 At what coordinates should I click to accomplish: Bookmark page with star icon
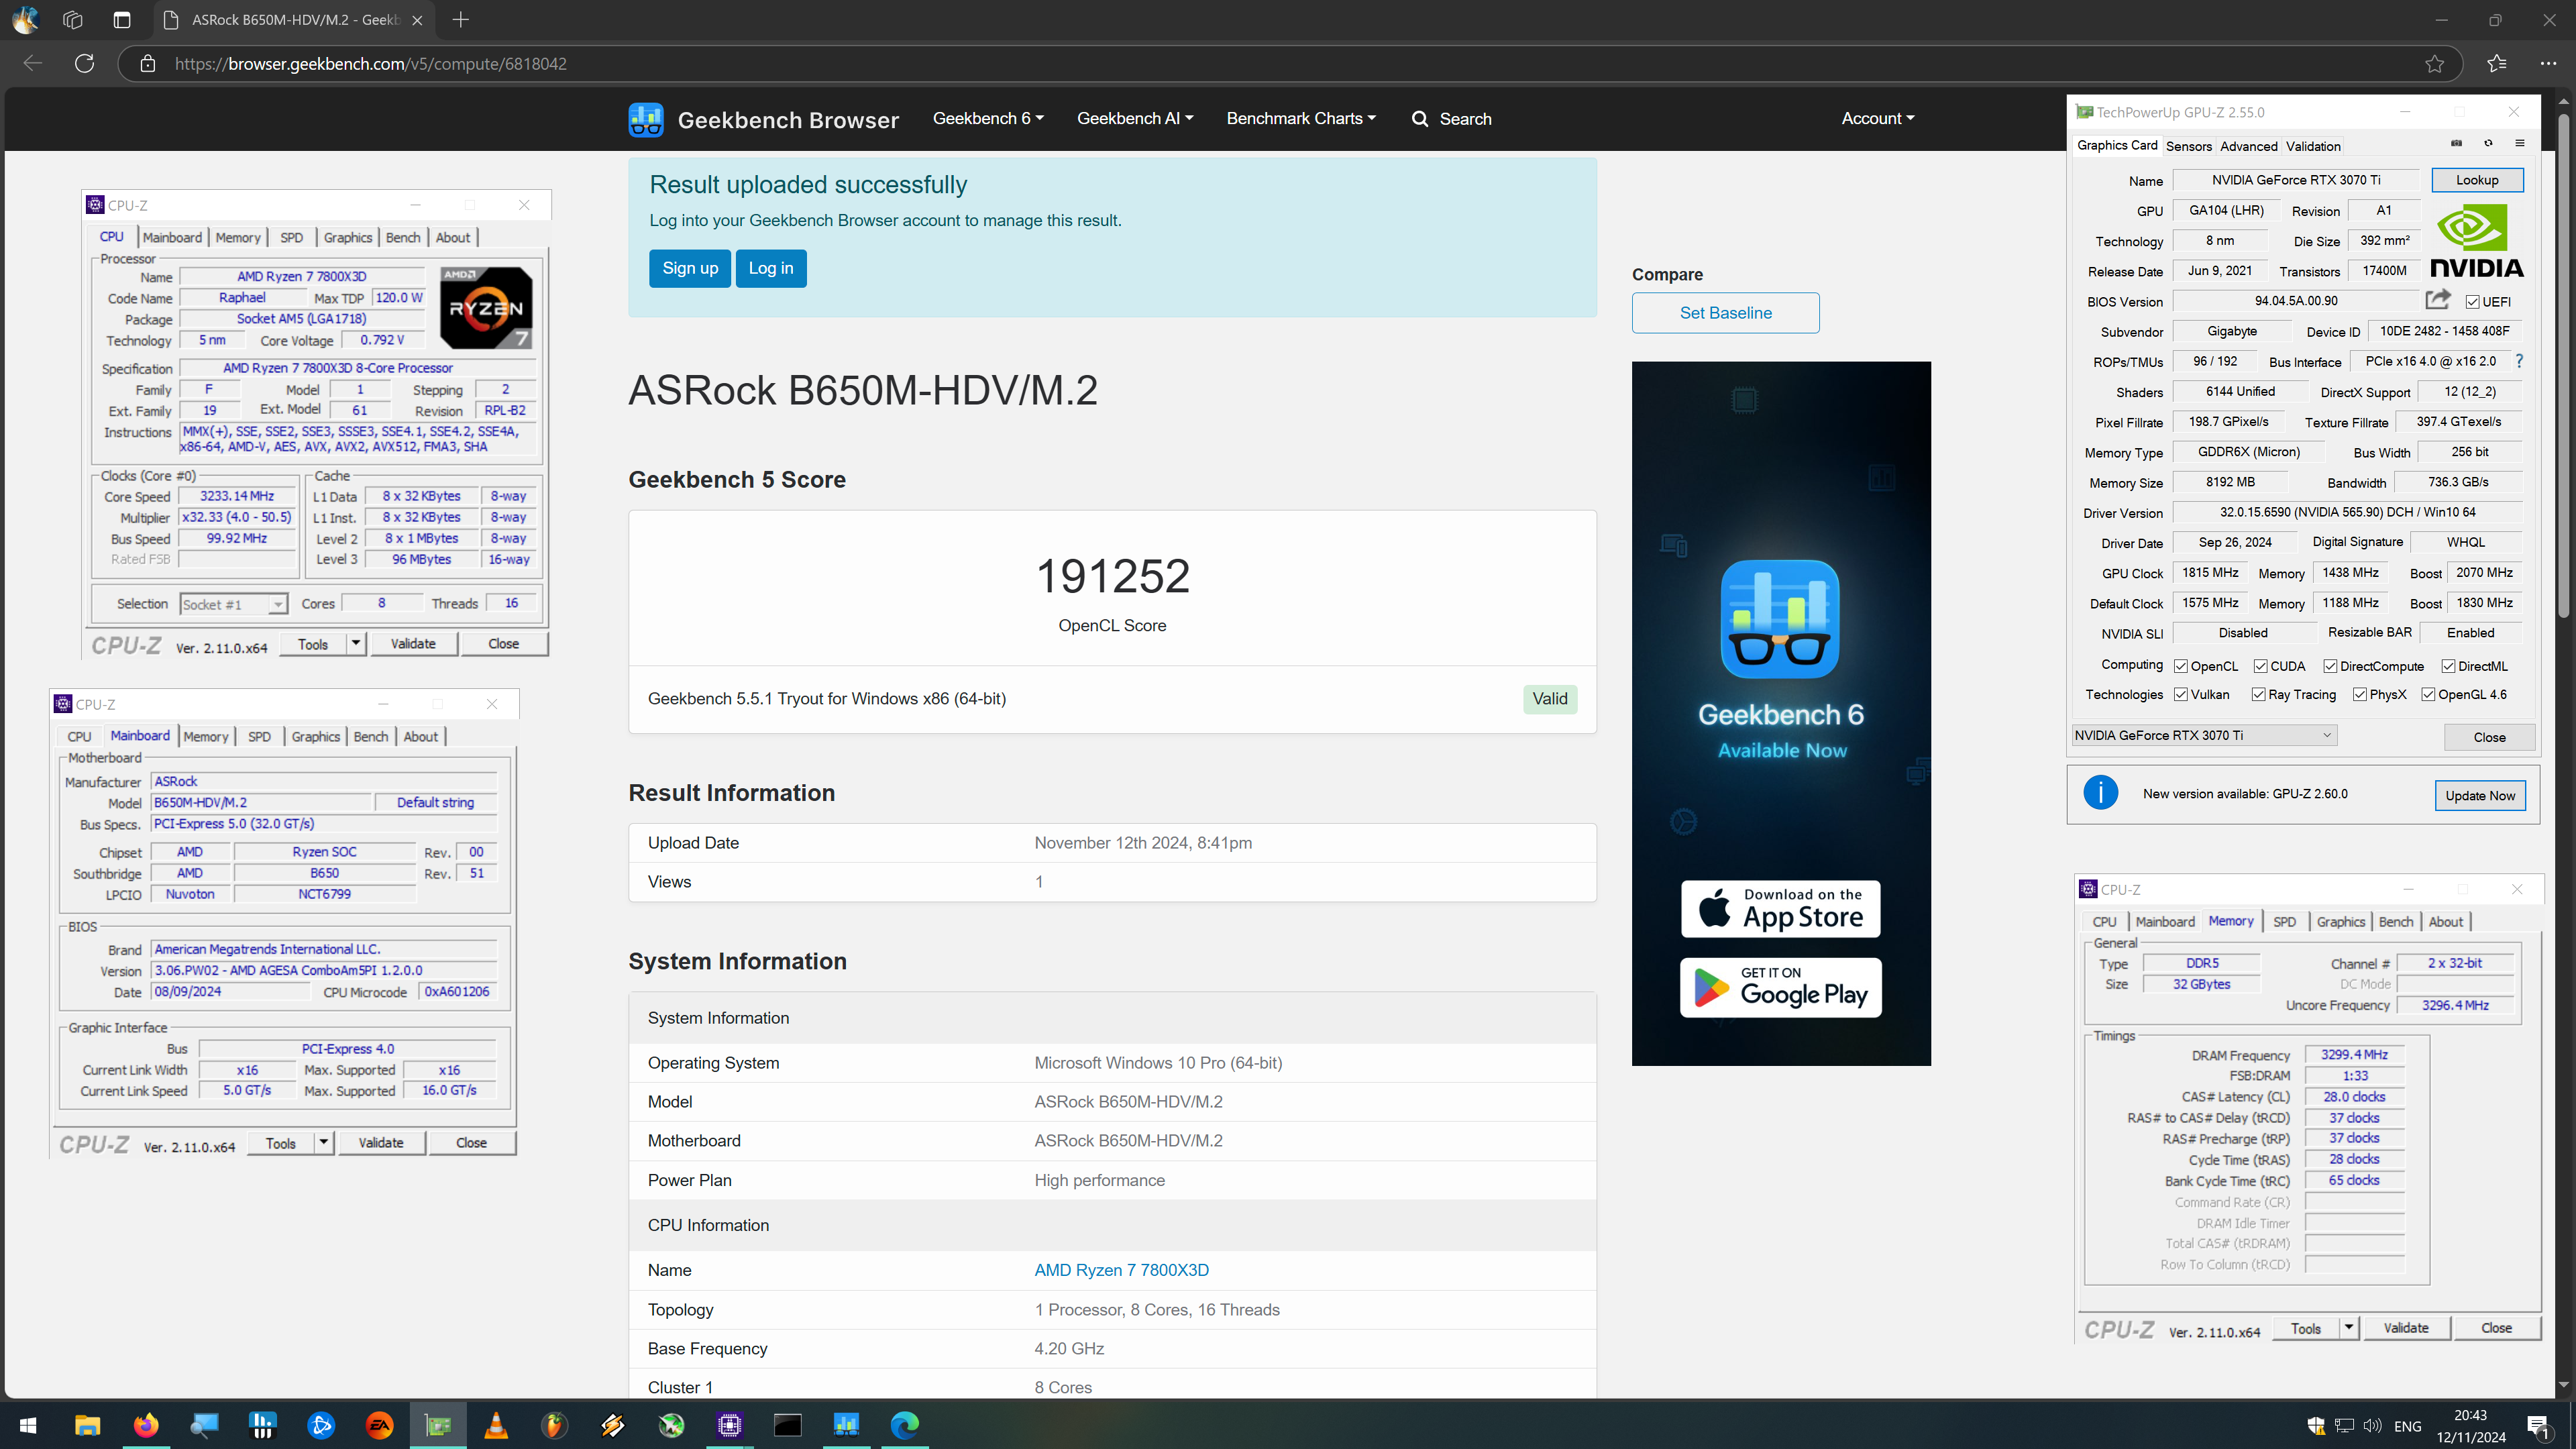pos(2434,64)
